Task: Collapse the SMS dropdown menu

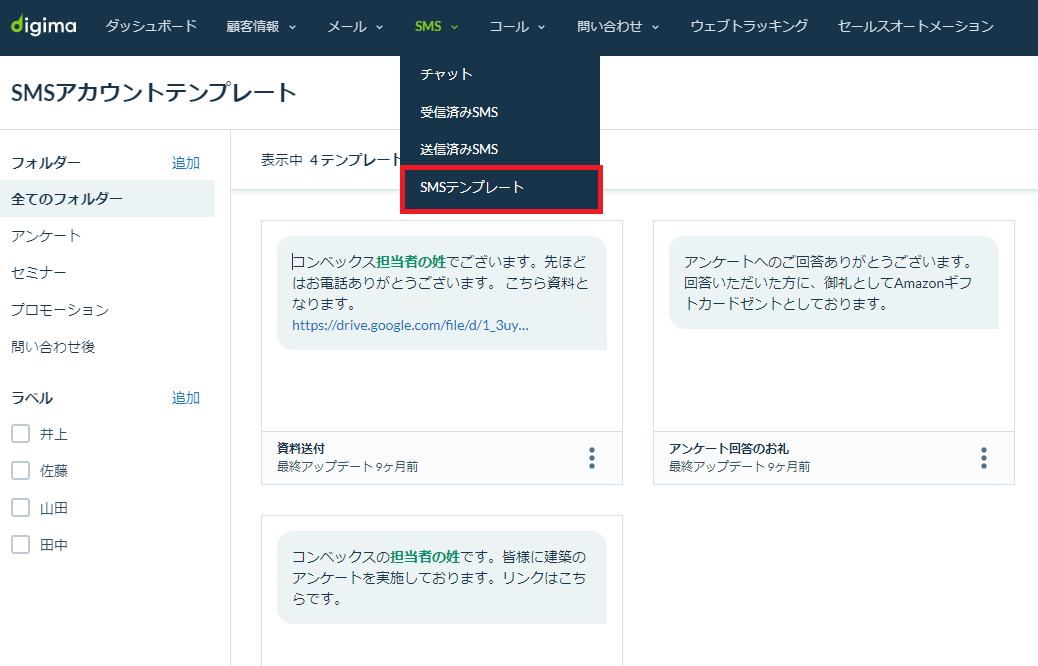Action: [x=436, y=26]
